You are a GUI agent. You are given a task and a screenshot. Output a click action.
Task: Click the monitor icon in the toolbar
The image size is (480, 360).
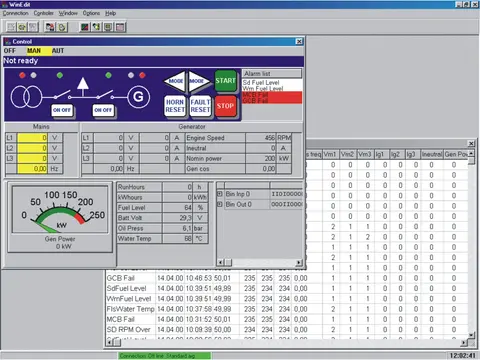tap(108, 27)
